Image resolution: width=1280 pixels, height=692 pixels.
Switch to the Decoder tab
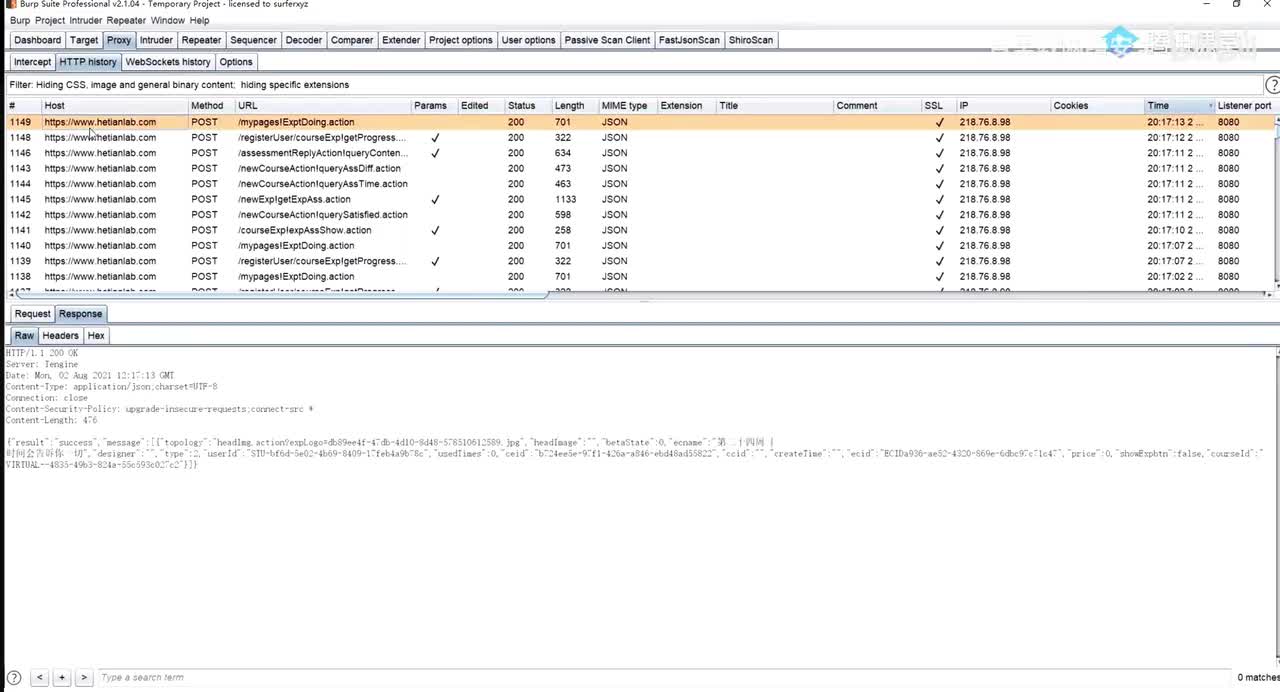(x=304, y=40)
